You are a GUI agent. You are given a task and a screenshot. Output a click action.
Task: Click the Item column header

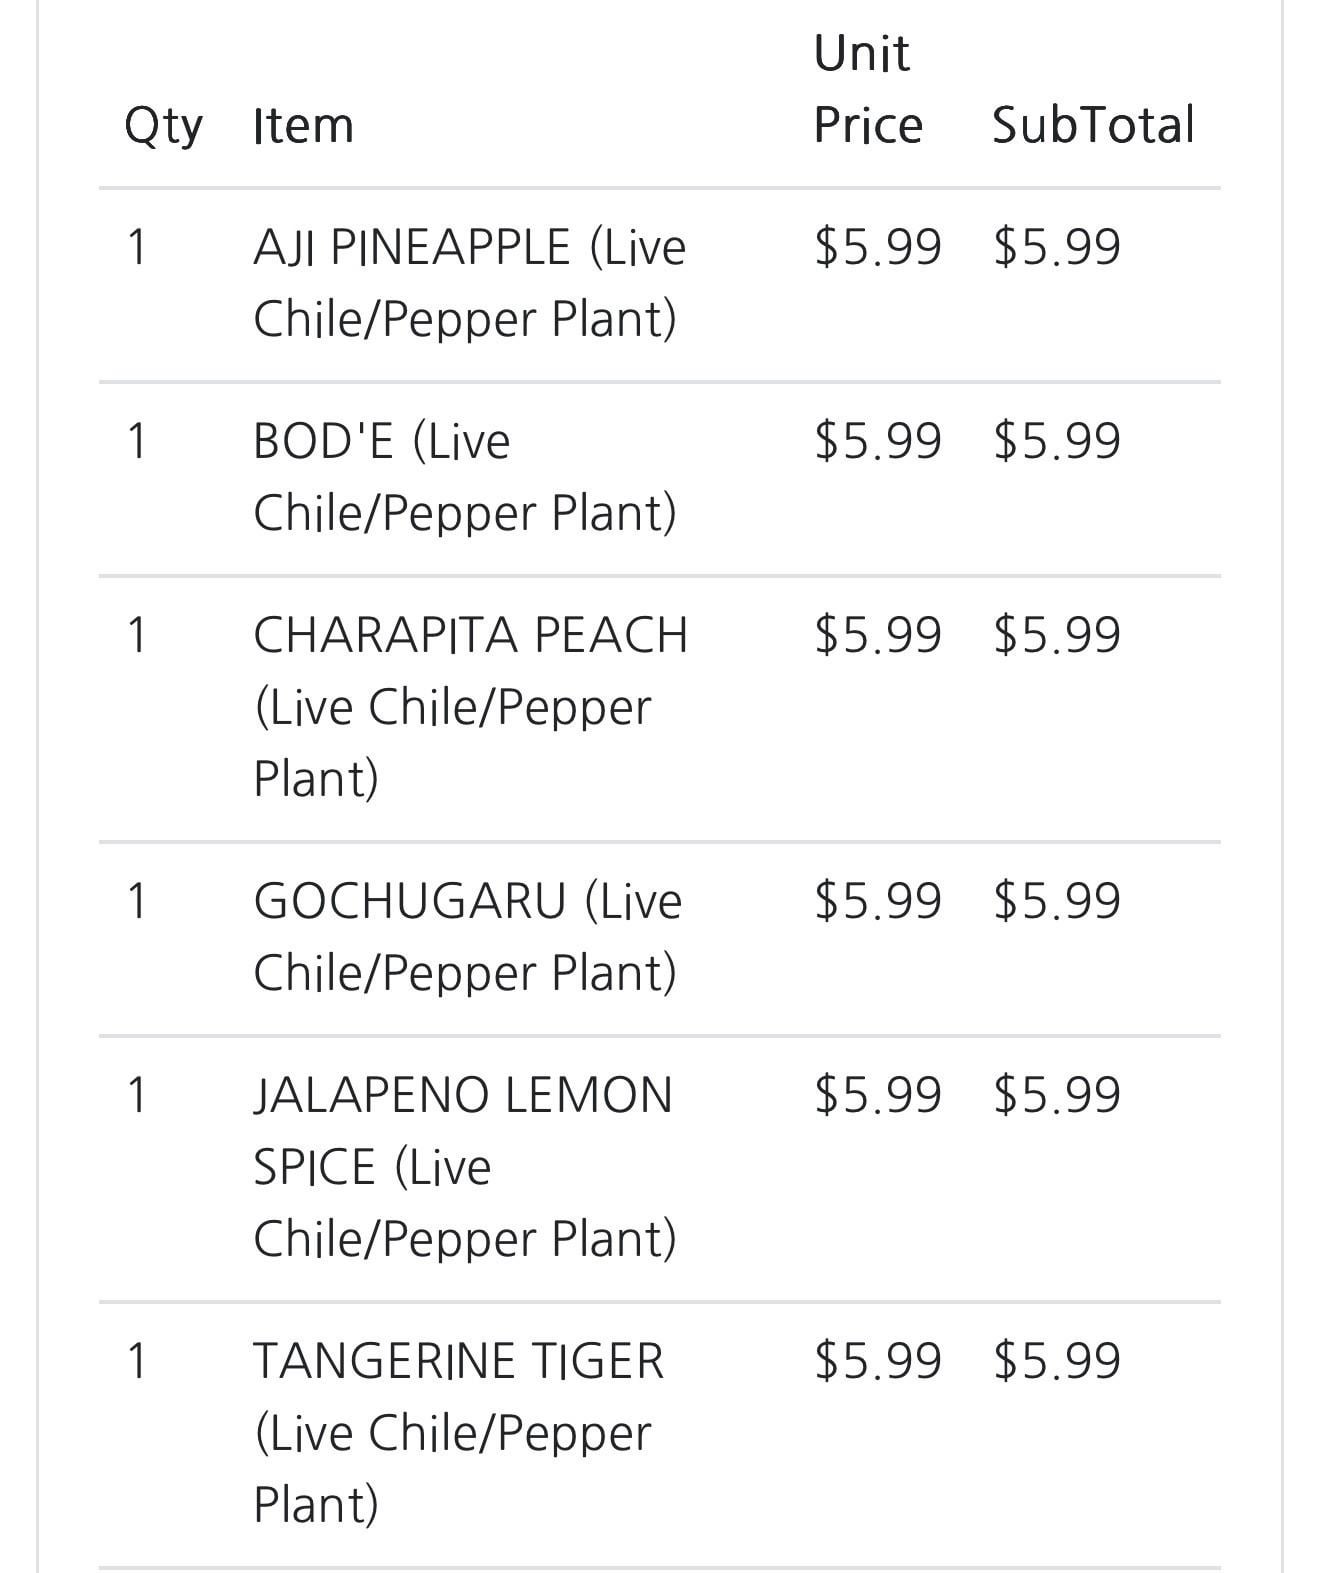(x=303, y=126)
